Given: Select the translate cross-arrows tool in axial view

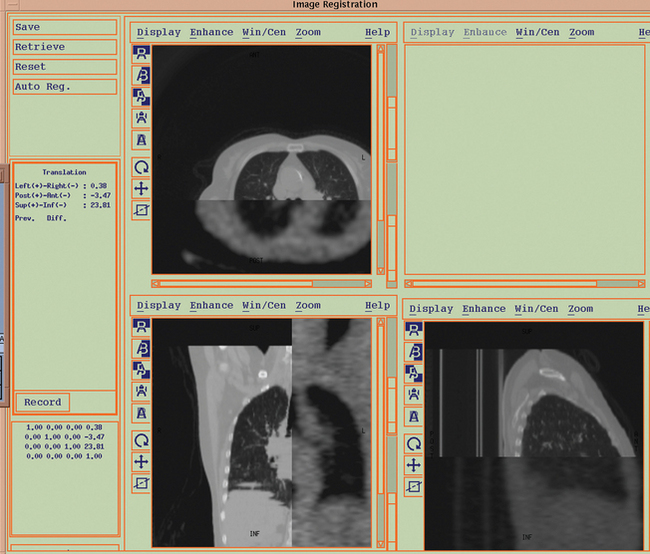Looking at the screenshot, I should (141, 188).
